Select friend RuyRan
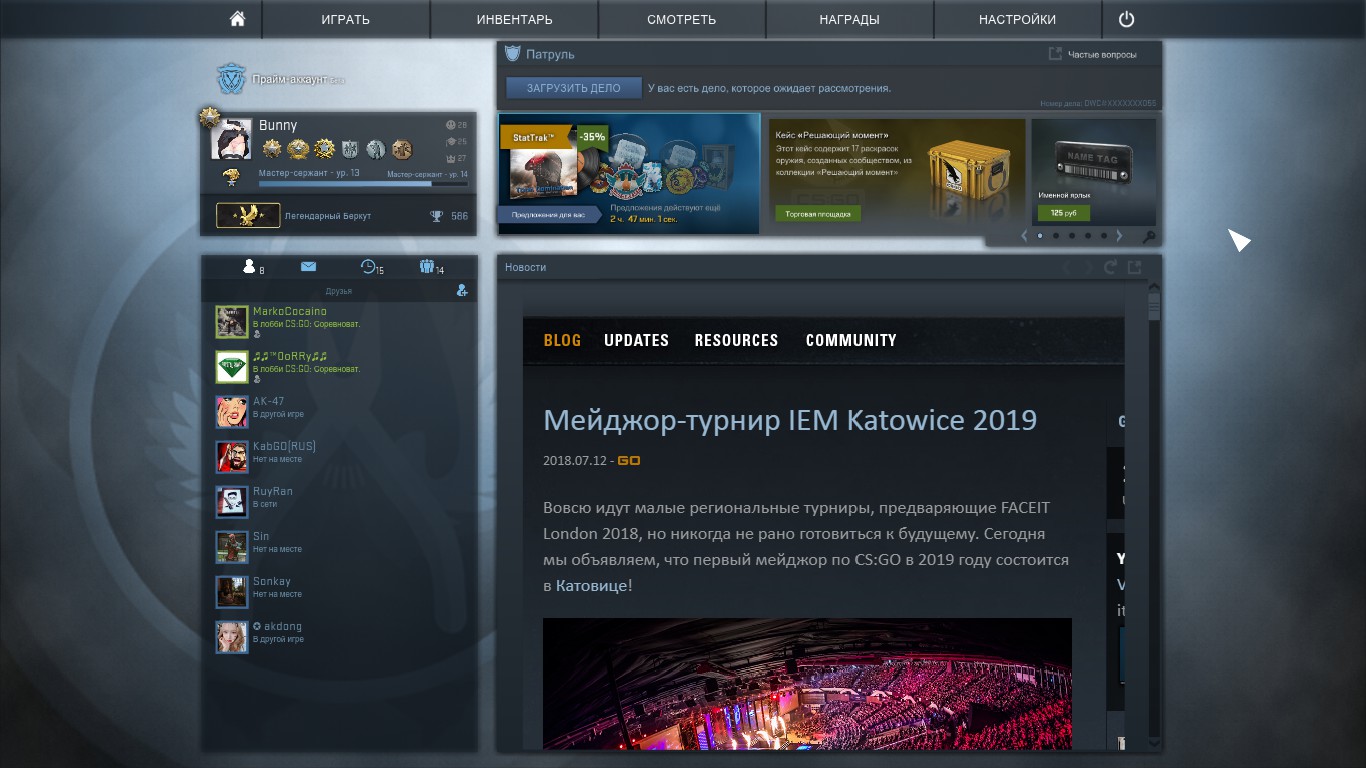 pyautogui.click(x=339, y=502)
